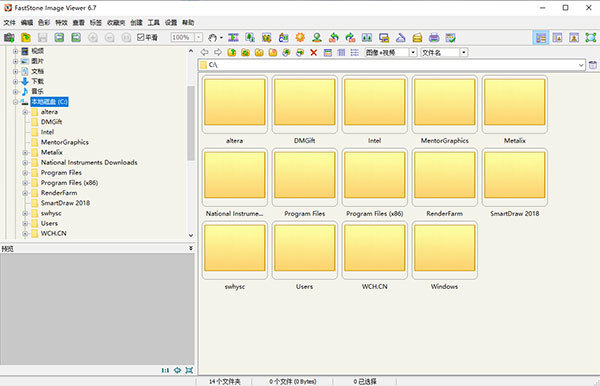This screenshot has height=386, width=600.
Task: Click the Metalix folder thumbnail
Action: point(515,103)
